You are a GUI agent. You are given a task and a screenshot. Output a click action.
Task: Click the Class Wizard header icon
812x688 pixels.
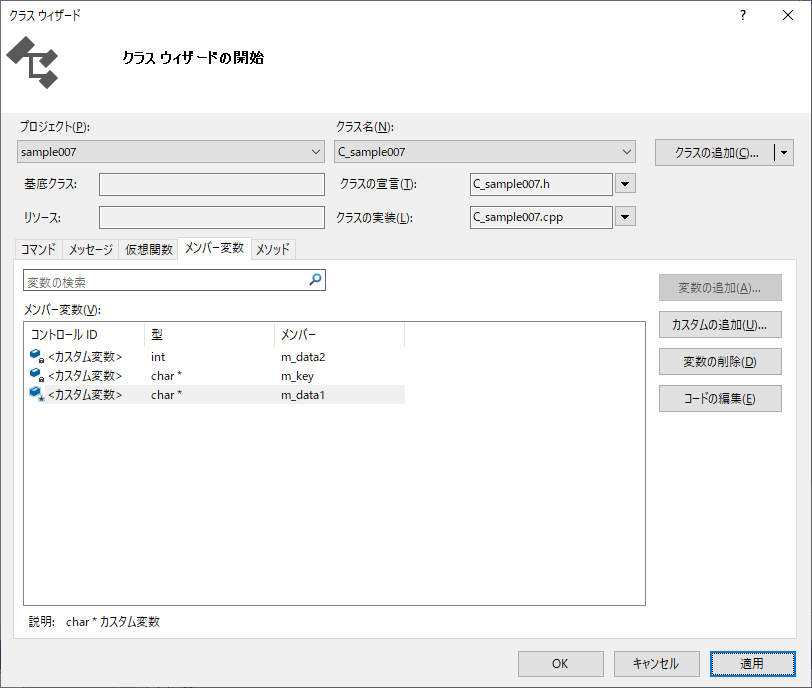pos(32,62)
